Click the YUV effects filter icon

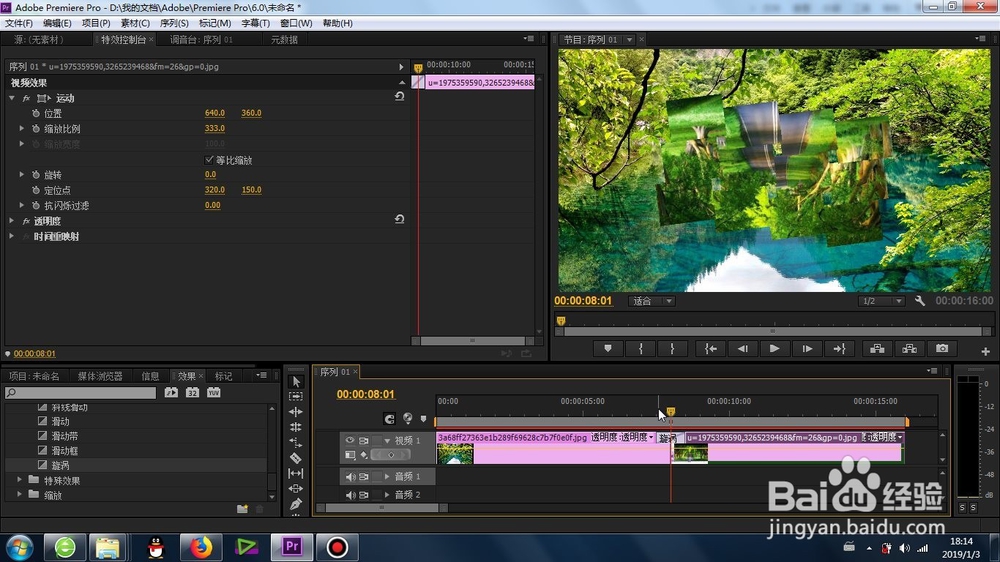[x=214, y=392]
